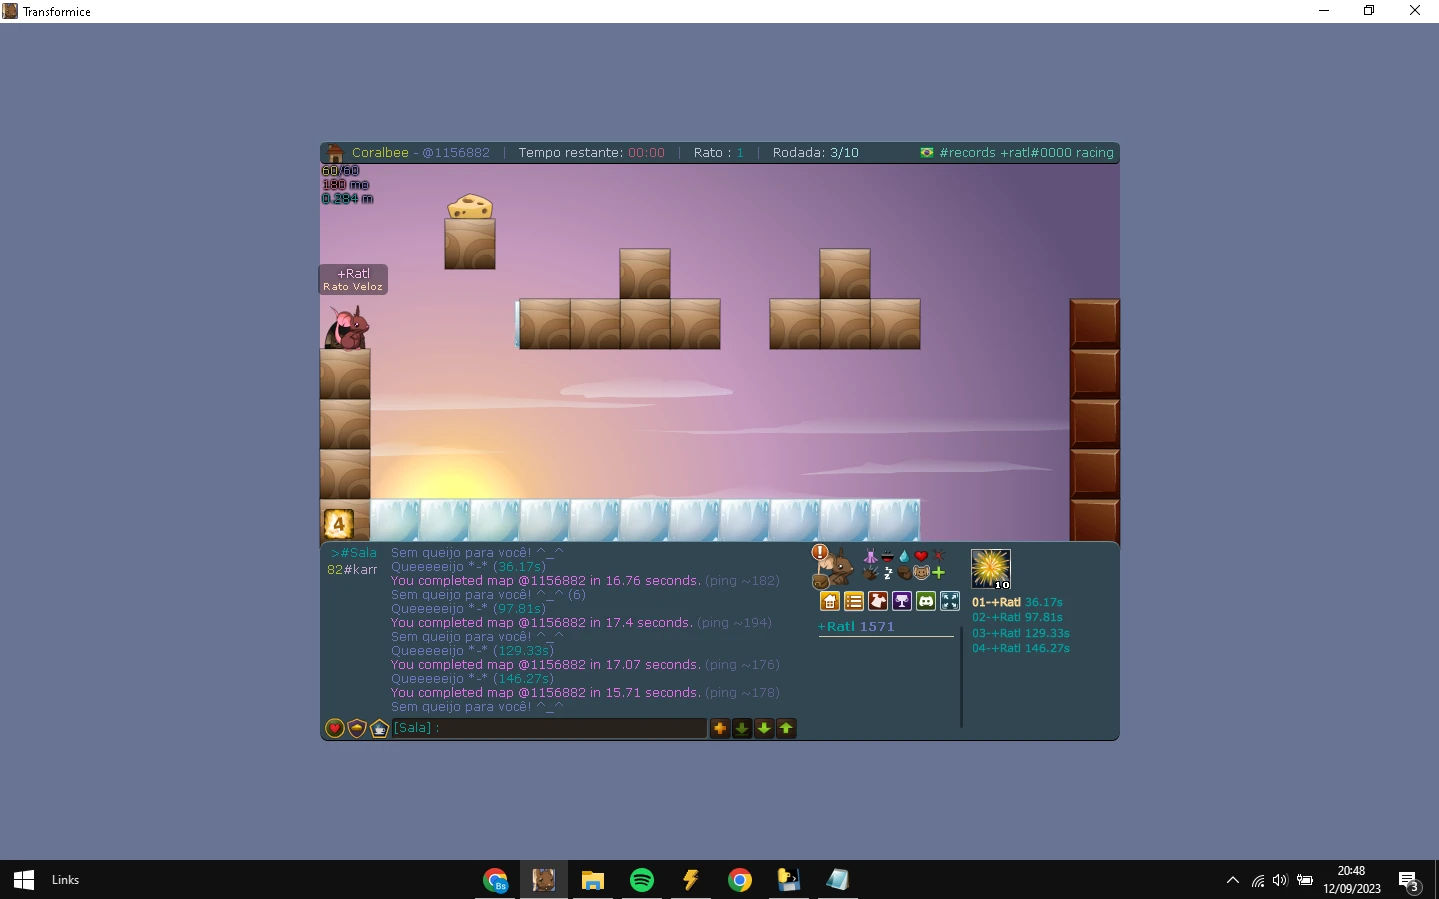The height and width of the screenshot is (899, 1439).
Task: Click the 16.76 seconds completion message
Action: [x=585, y=581]
